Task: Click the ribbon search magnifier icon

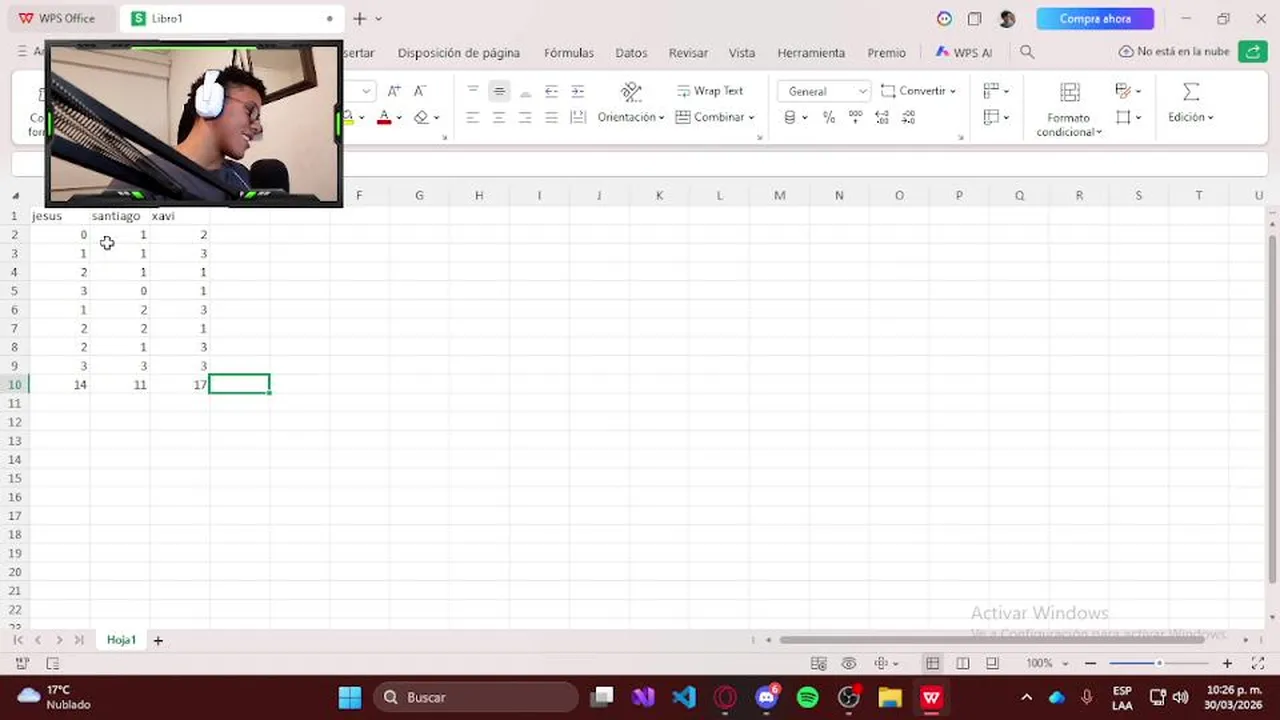Action: point(1027,52)
